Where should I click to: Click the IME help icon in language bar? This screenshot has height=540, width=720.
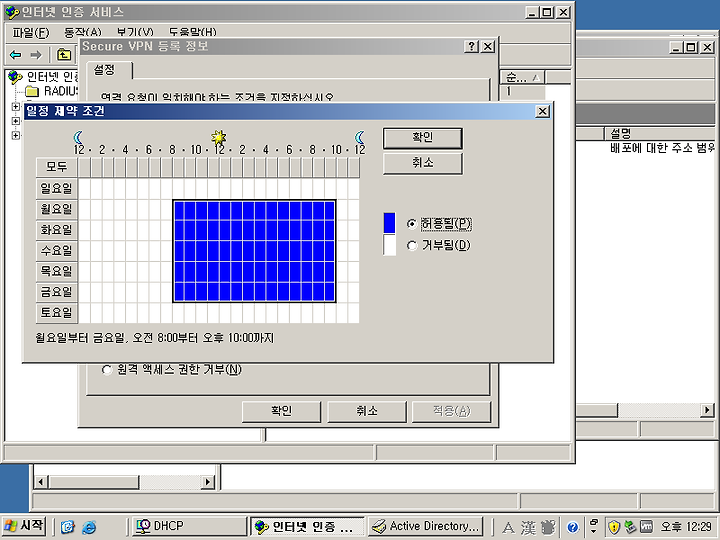(572, 527)
